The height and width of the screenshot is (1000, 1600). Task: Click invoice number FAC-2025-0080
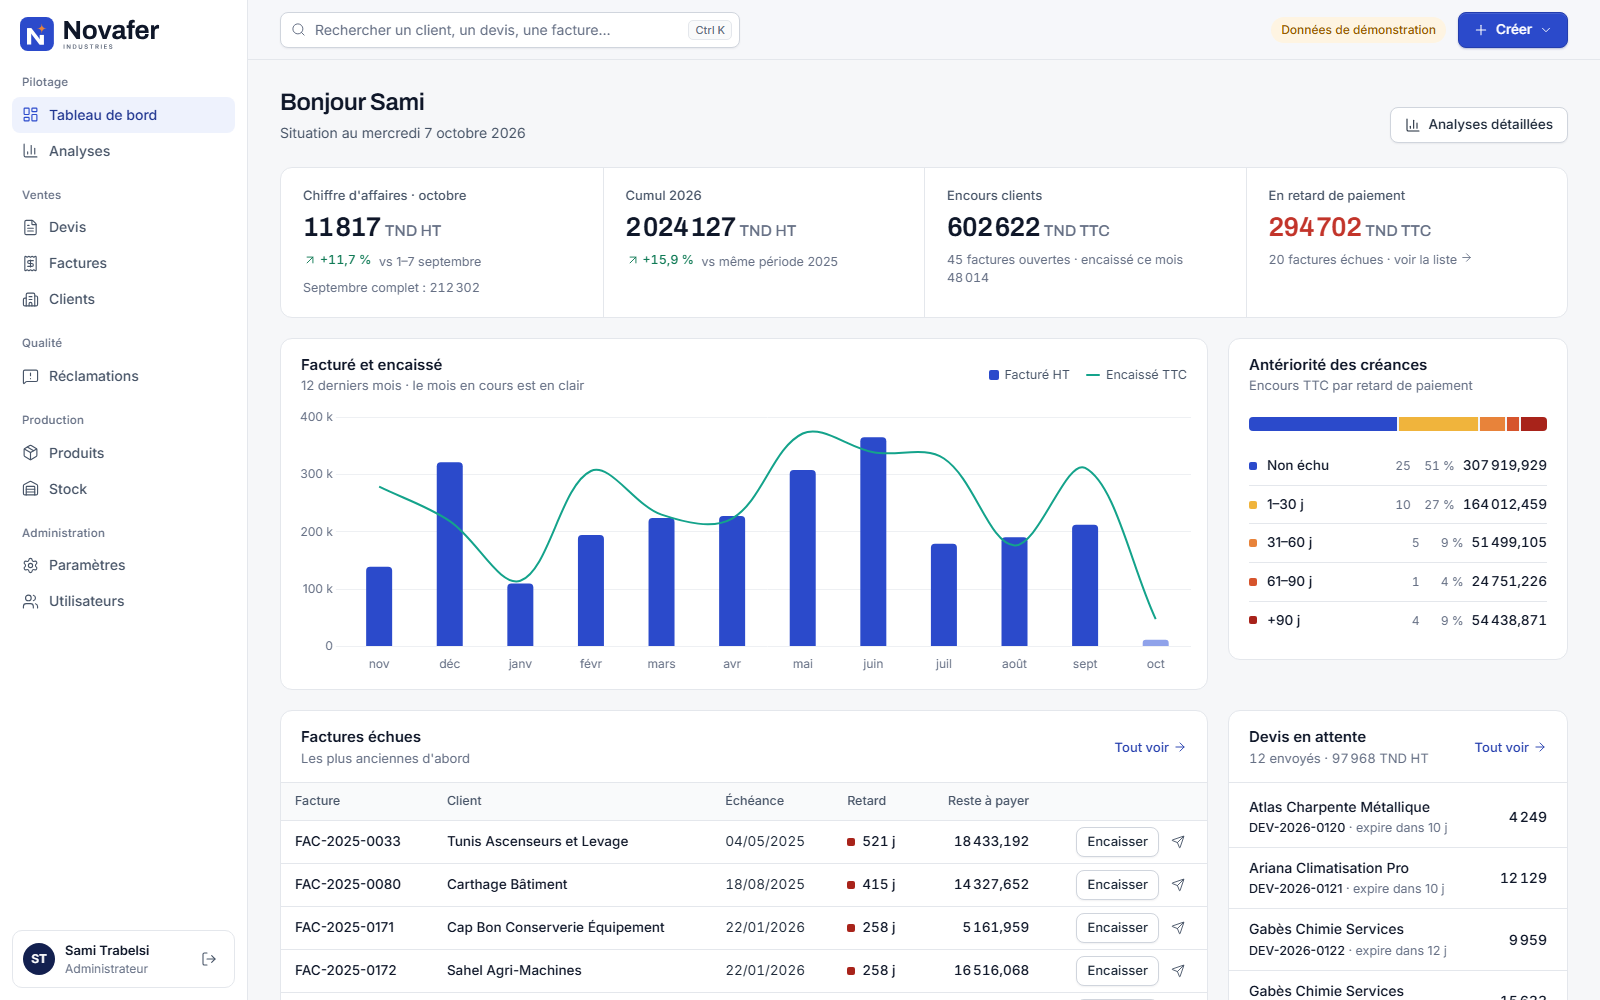coord(348,885)
